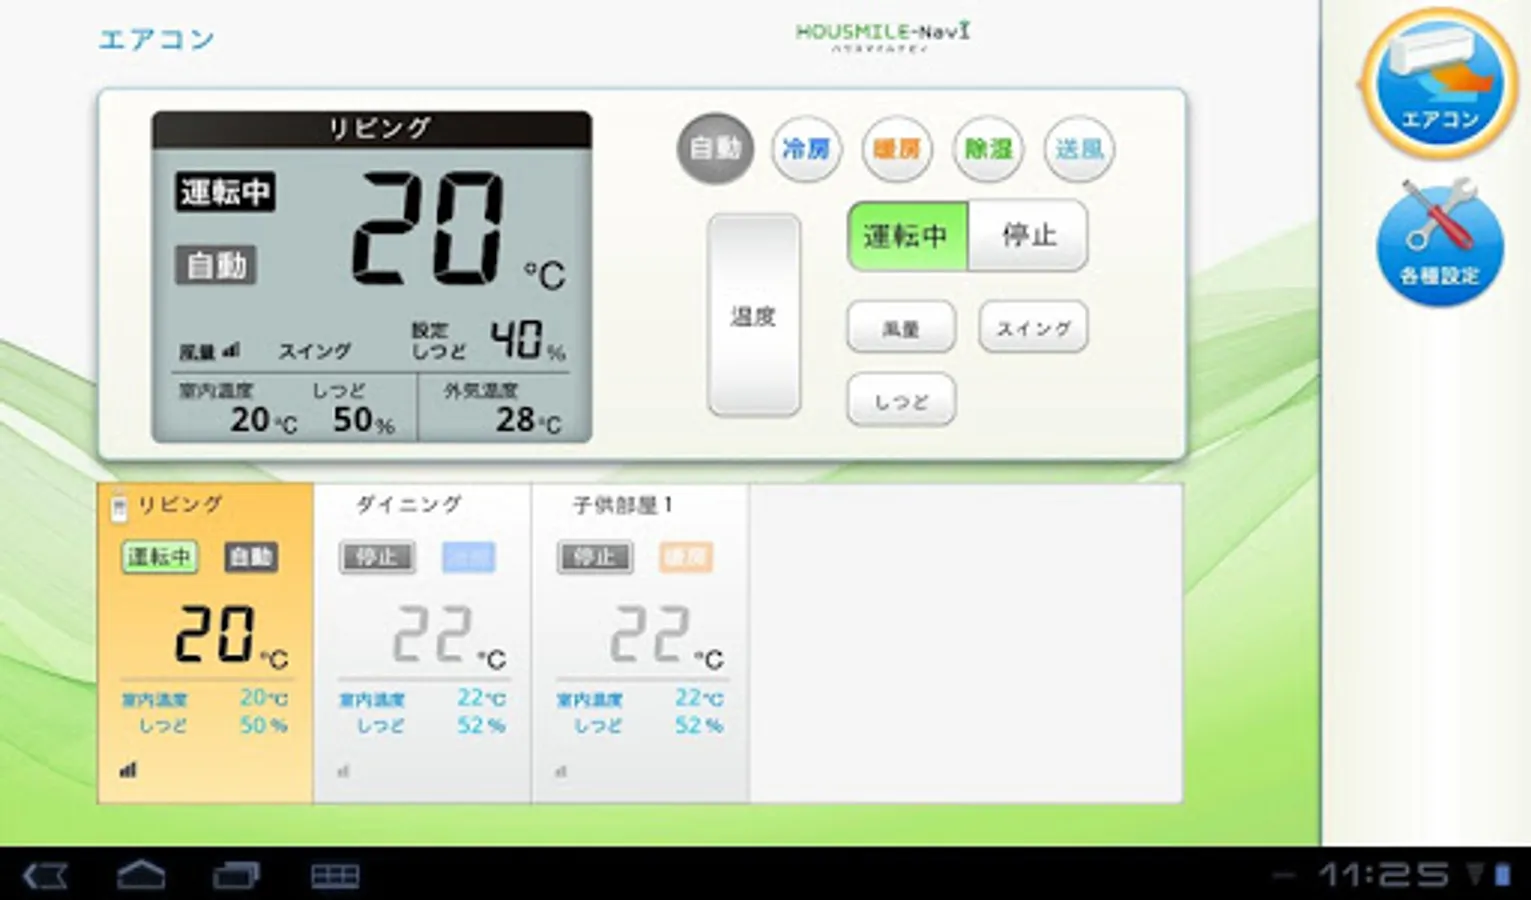1531x900 pixels.
Task: Open 各種設定 settings with wrench icon
Action: tap(1439, 242)
